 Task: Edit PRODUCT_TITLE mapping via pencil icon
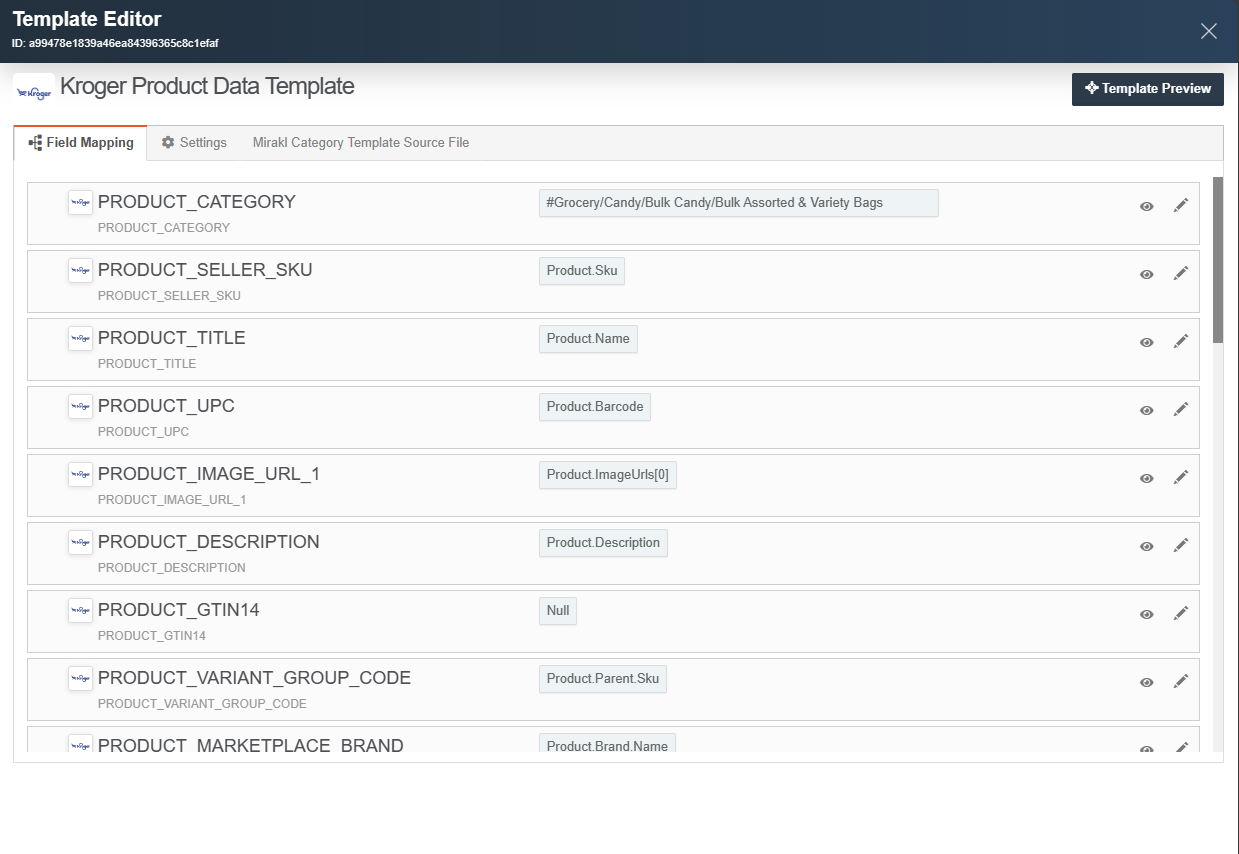click(1181, 341)
